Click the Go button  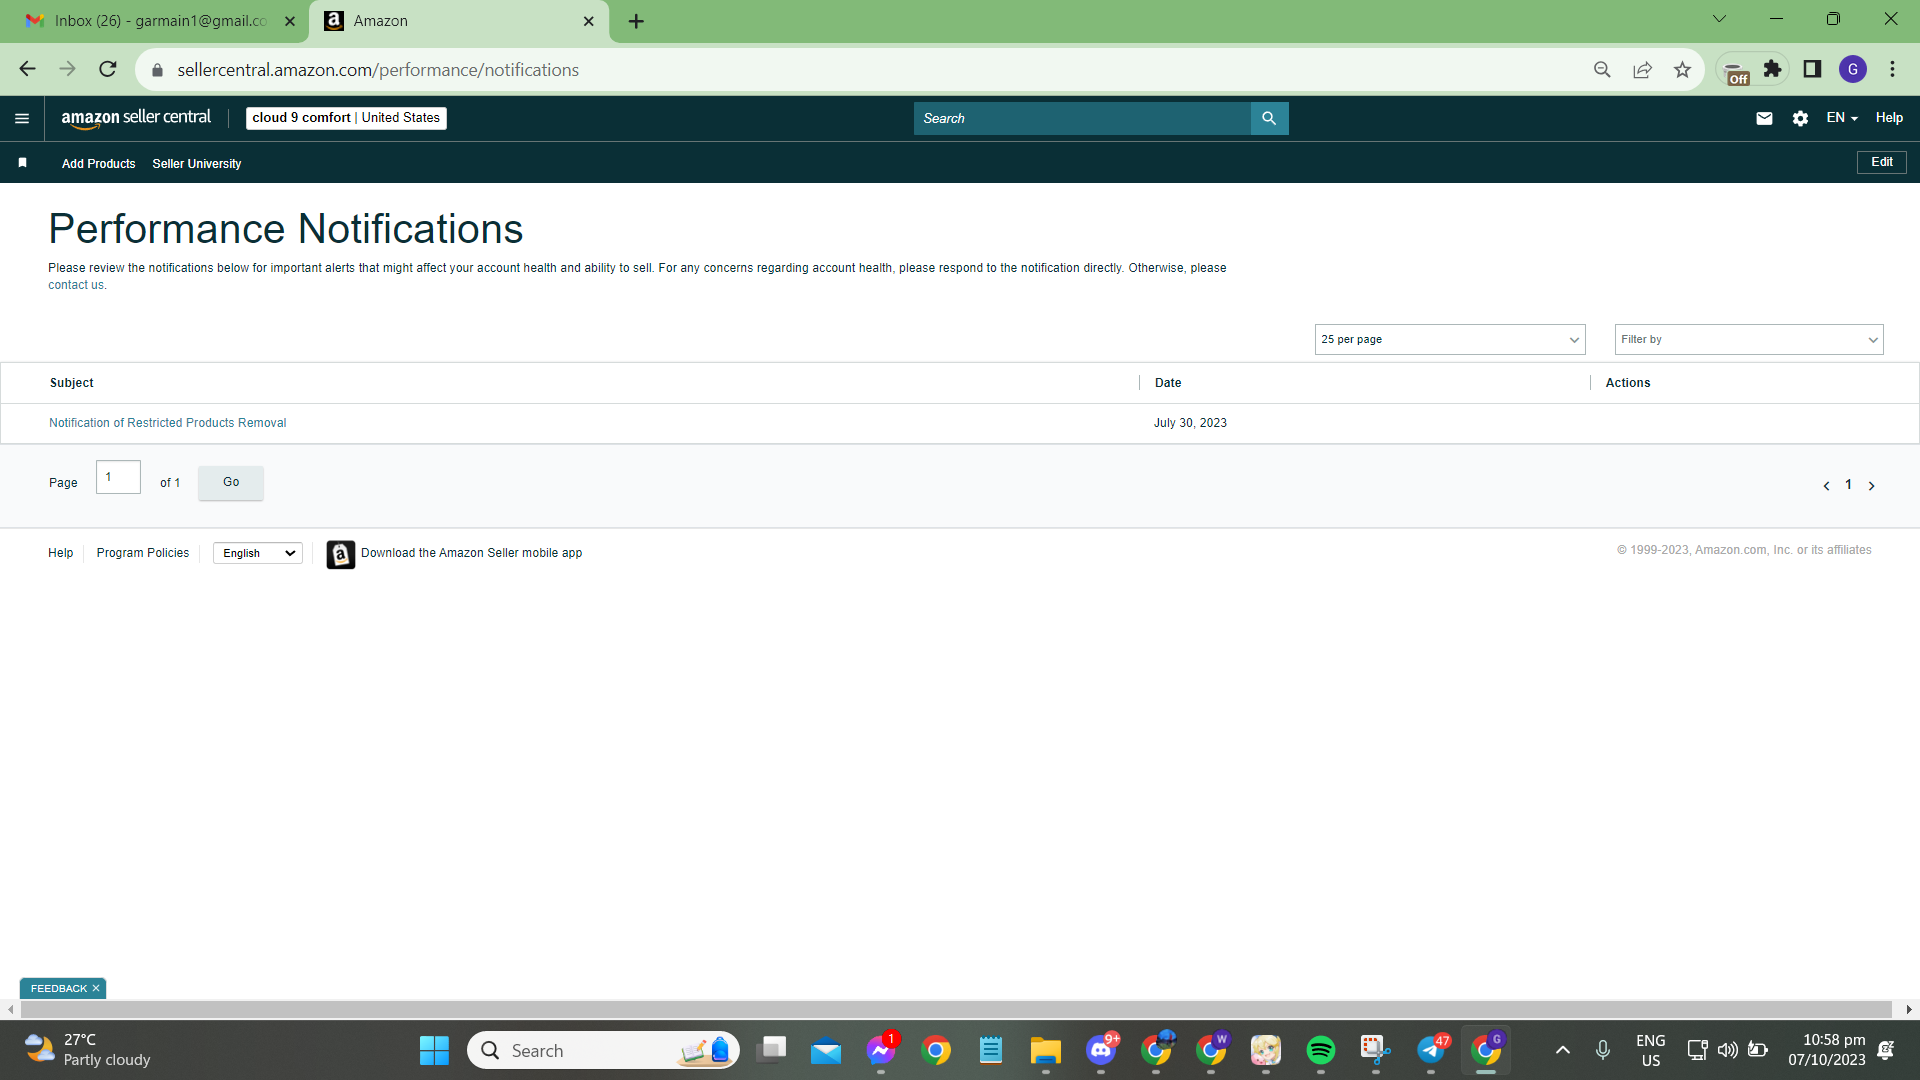coord(231,482)
